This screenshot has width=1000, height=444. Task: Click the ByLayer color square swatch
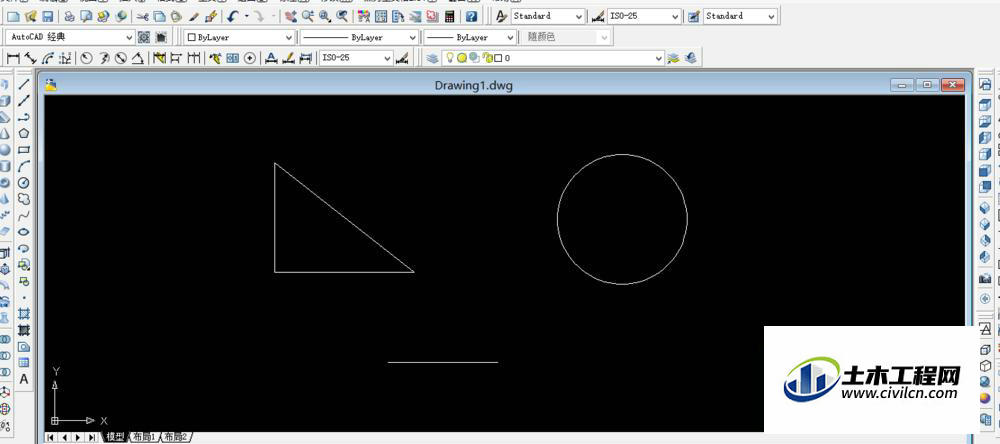pyautogui.click(x=191, y=38)
